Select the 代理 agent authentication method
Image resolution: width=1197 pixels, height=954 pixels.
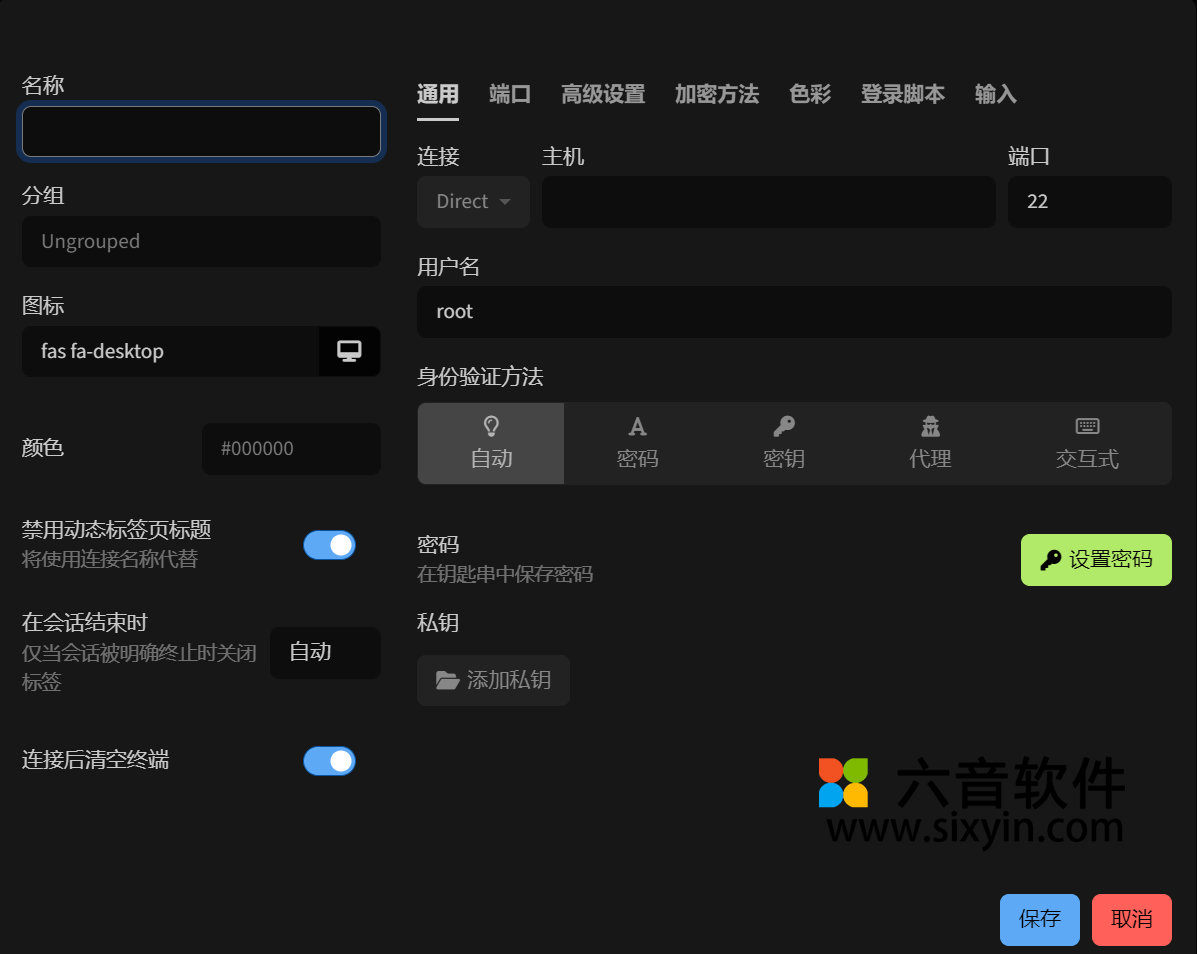930,443
